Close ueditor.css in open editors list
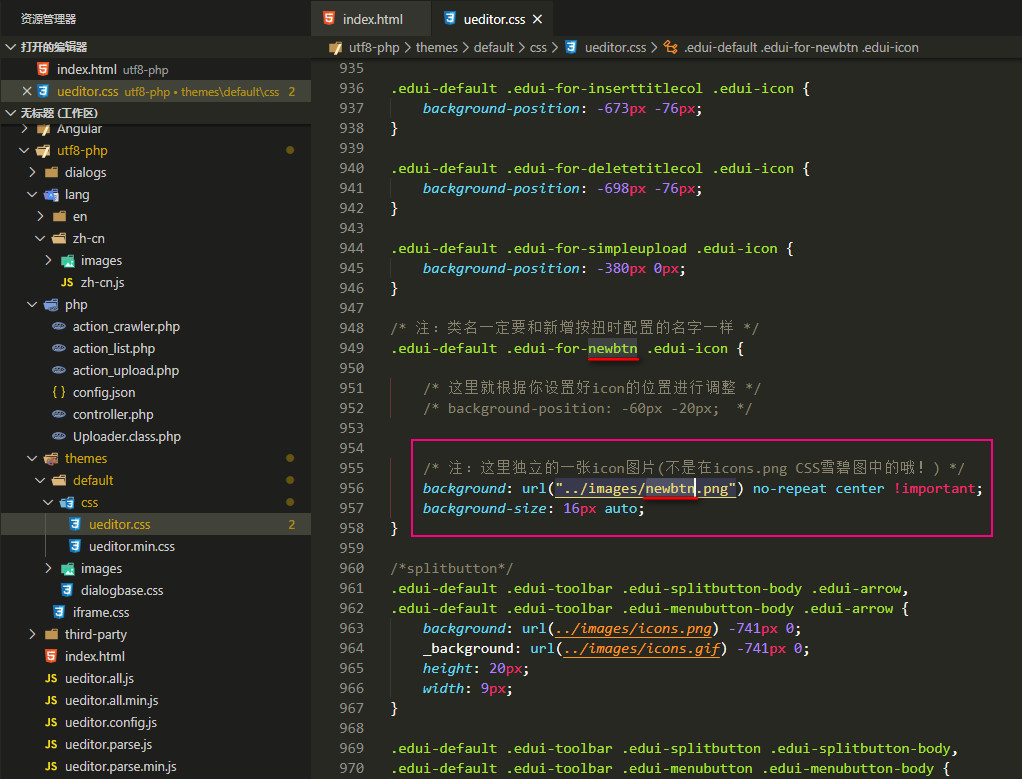 tap(27, 92)
